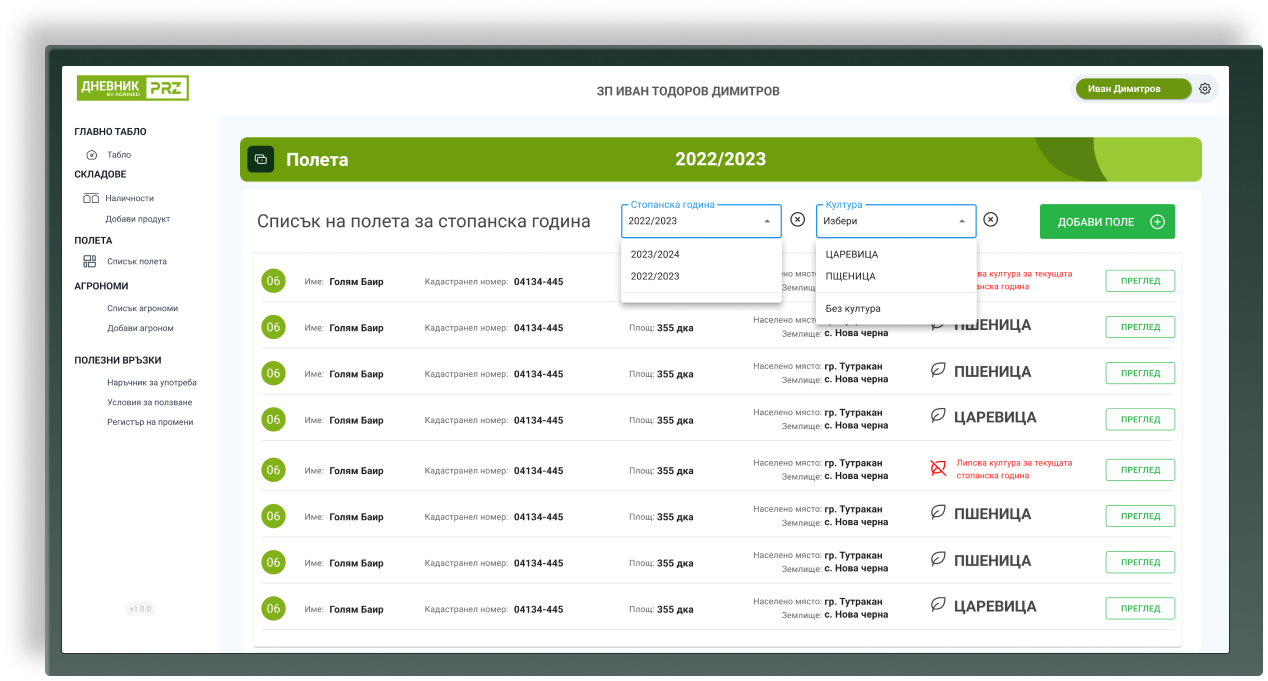Click Списък на полета за стопанска година heading
The width and height of the screenshot is (1268, 681).
coord(424,222)
